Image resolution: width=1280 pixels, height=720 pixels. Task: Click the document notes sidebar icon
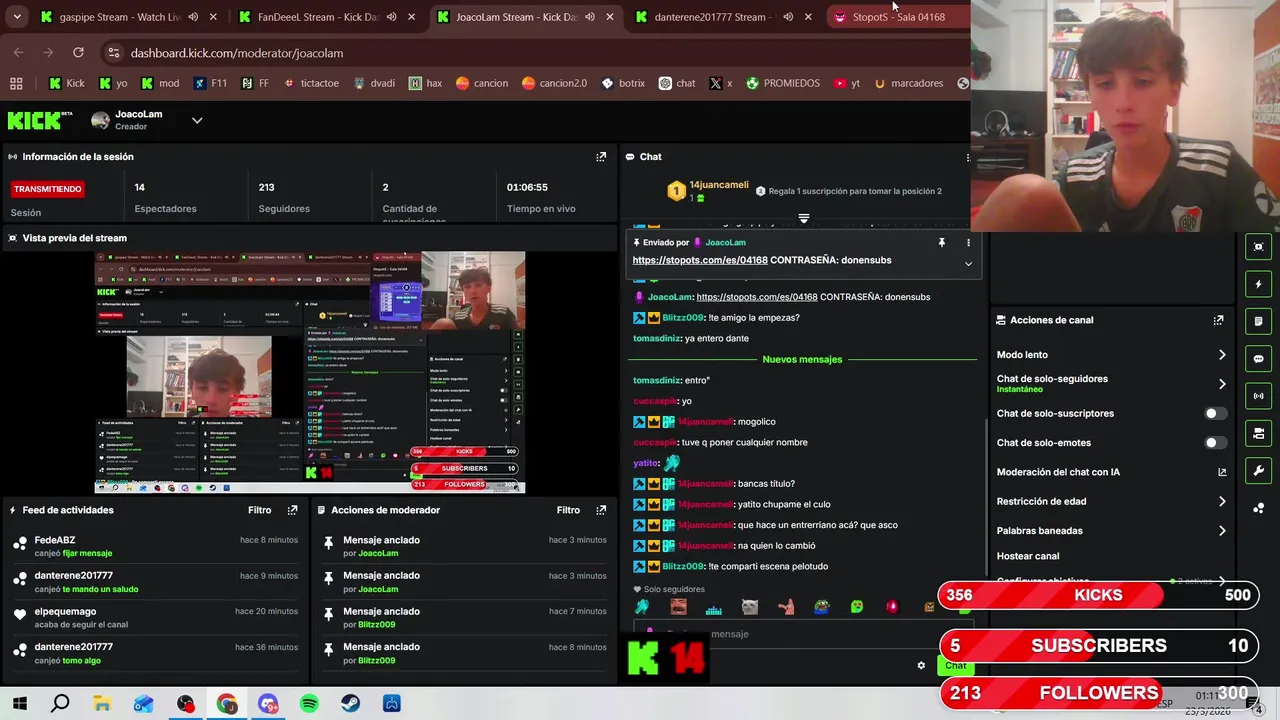(x=1258, y=321)
